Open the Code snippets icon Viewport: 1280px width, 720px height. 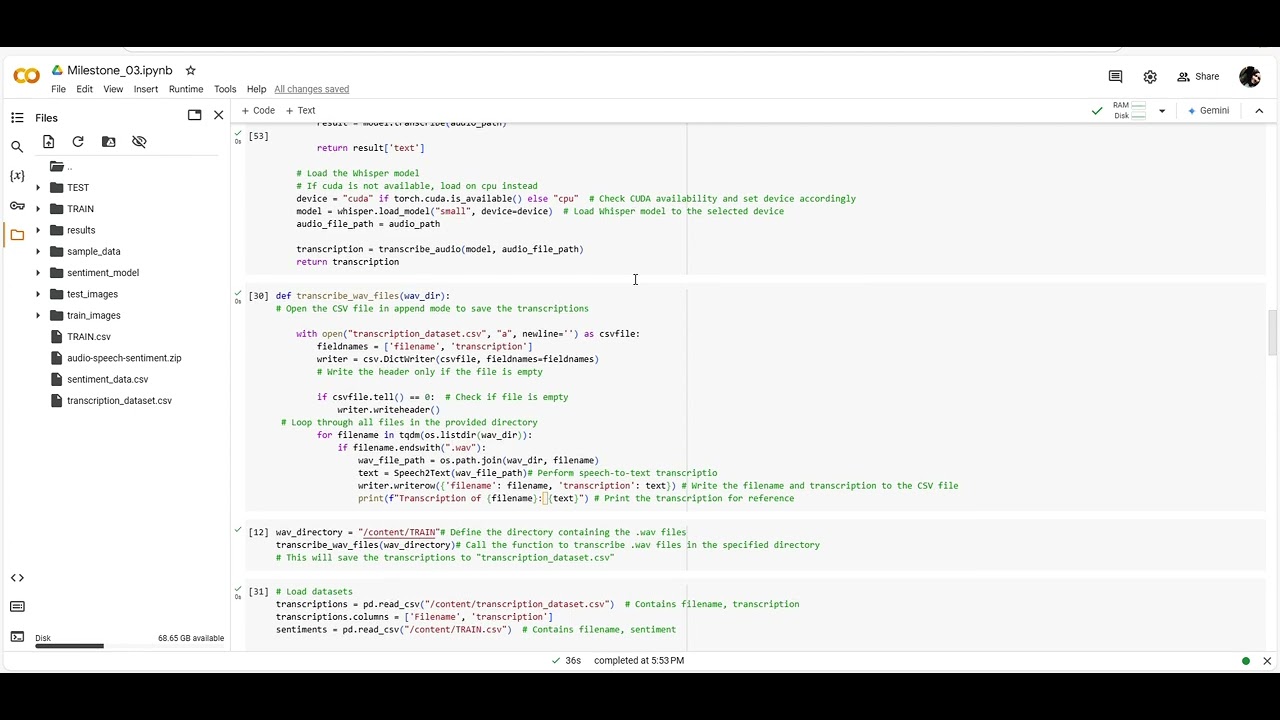tap(17, 578)
